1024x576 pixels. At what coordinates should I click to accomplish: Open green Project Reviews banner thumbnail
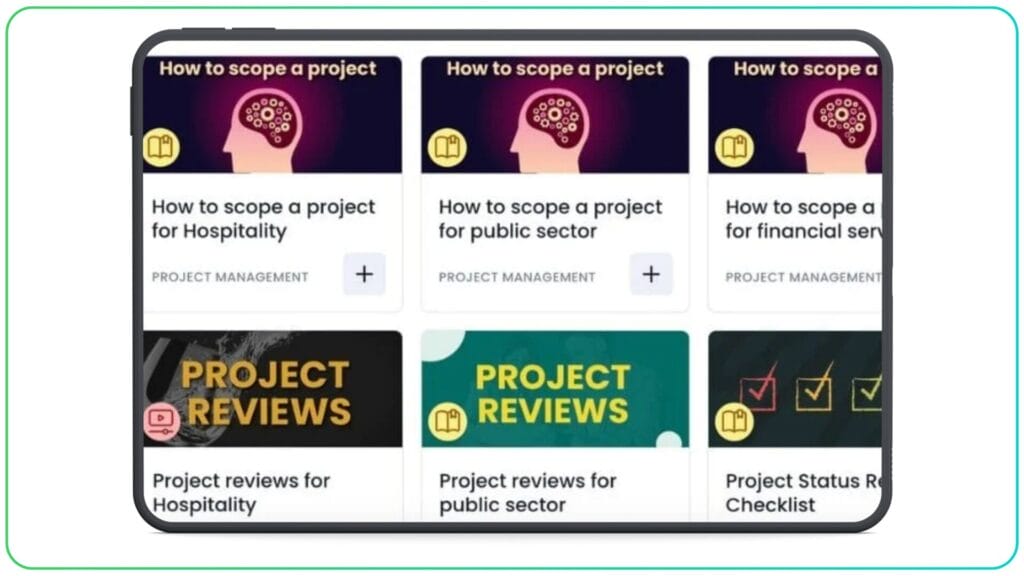(555, 389)
